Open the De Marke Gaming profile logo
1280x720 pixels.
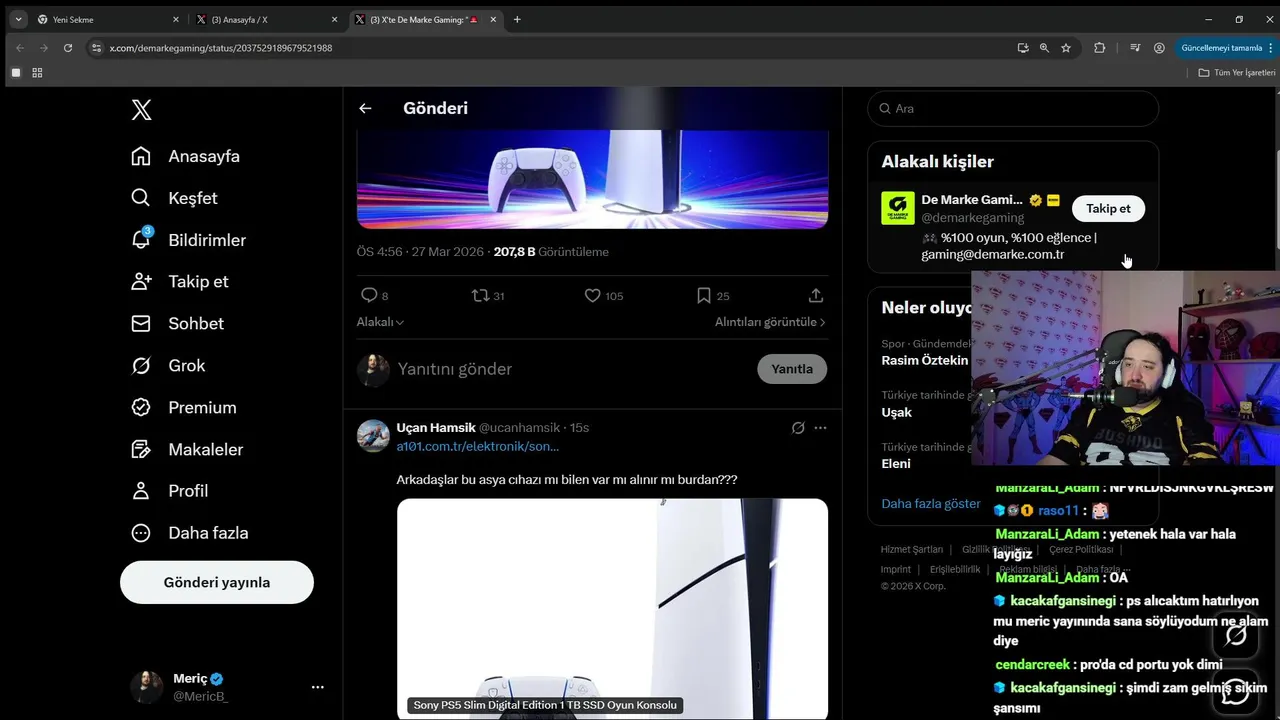(898, 208)
